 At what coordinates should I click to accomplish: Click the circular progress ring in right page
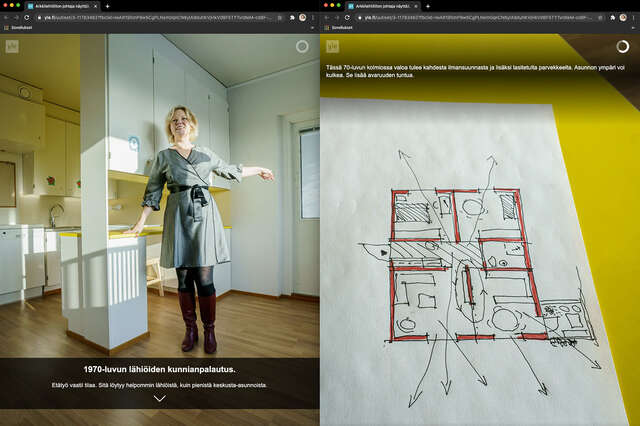[623, 46]
